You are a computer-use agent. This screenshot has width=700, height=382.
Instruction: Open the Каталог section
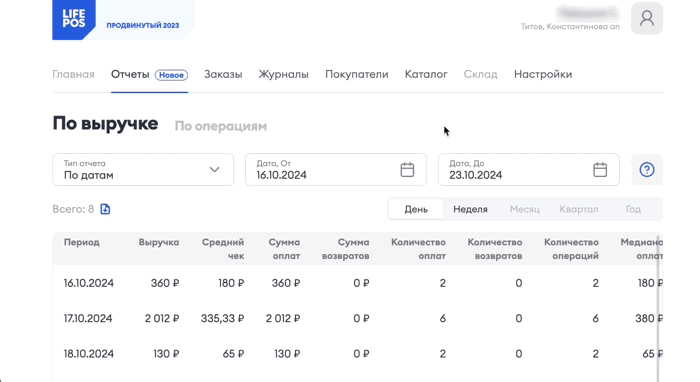(x=426, y=75)
